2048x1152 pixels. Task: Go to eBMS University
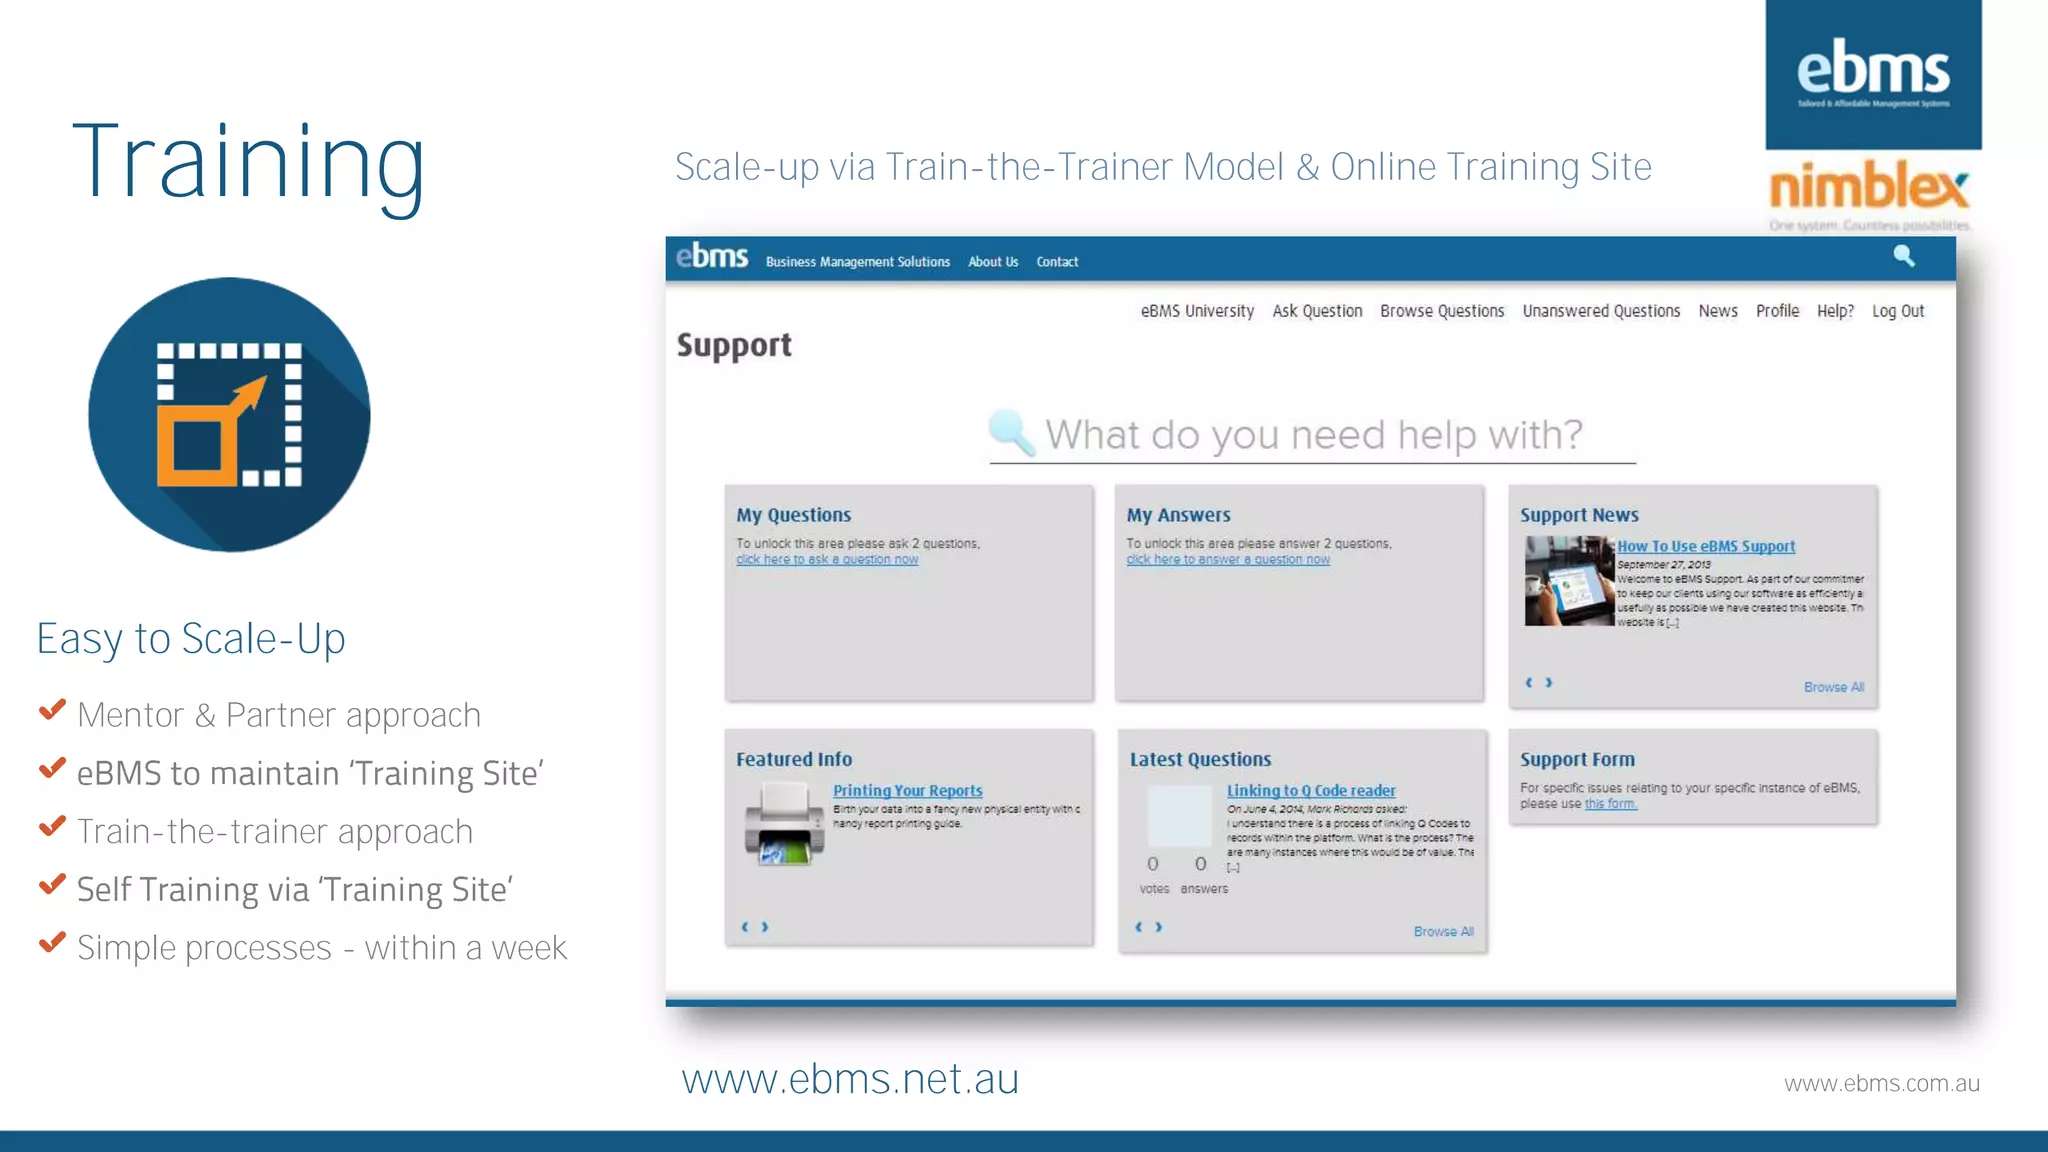click(1197, 311)
